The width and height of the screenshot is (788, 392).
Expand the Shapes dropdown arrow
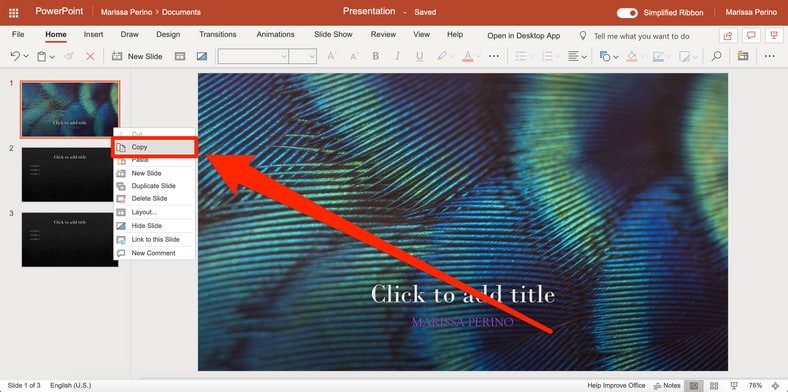point(616,57)
